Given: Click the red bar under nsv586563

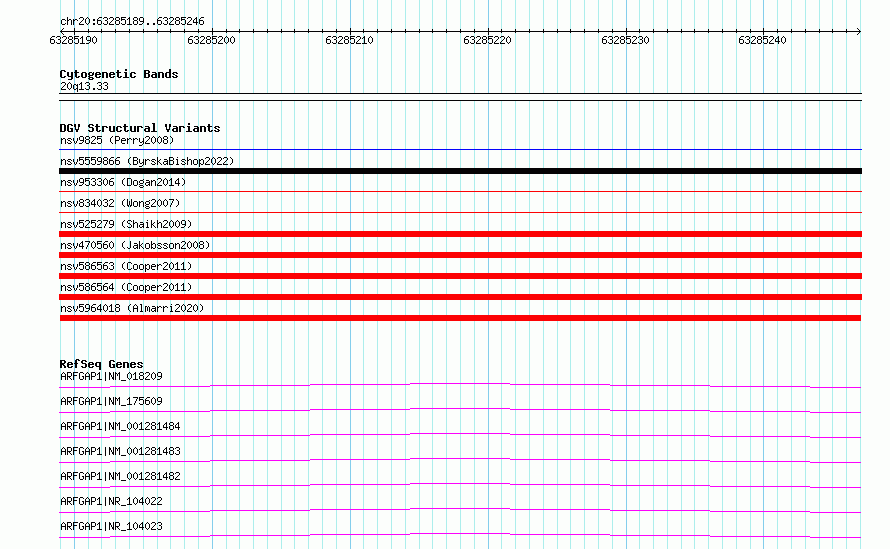Looking at the screenshot, I should pyautogui.click(x=460, y=276).
